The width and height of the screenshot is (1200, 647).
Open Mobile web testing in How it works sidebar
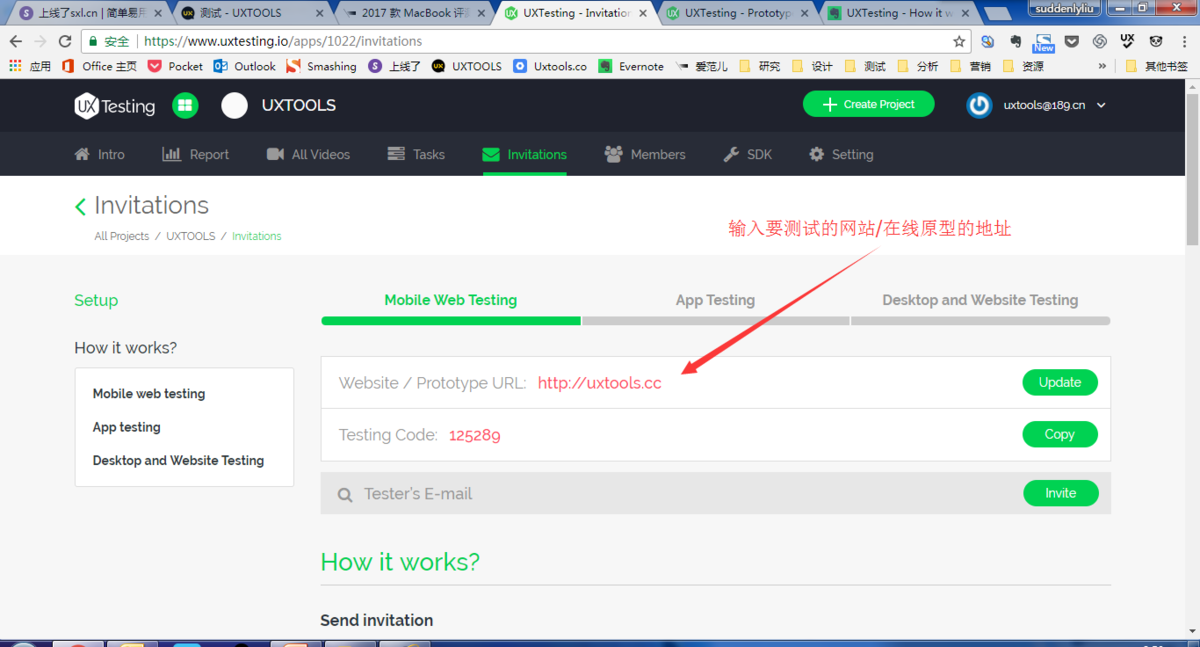[x=149, y=394]
